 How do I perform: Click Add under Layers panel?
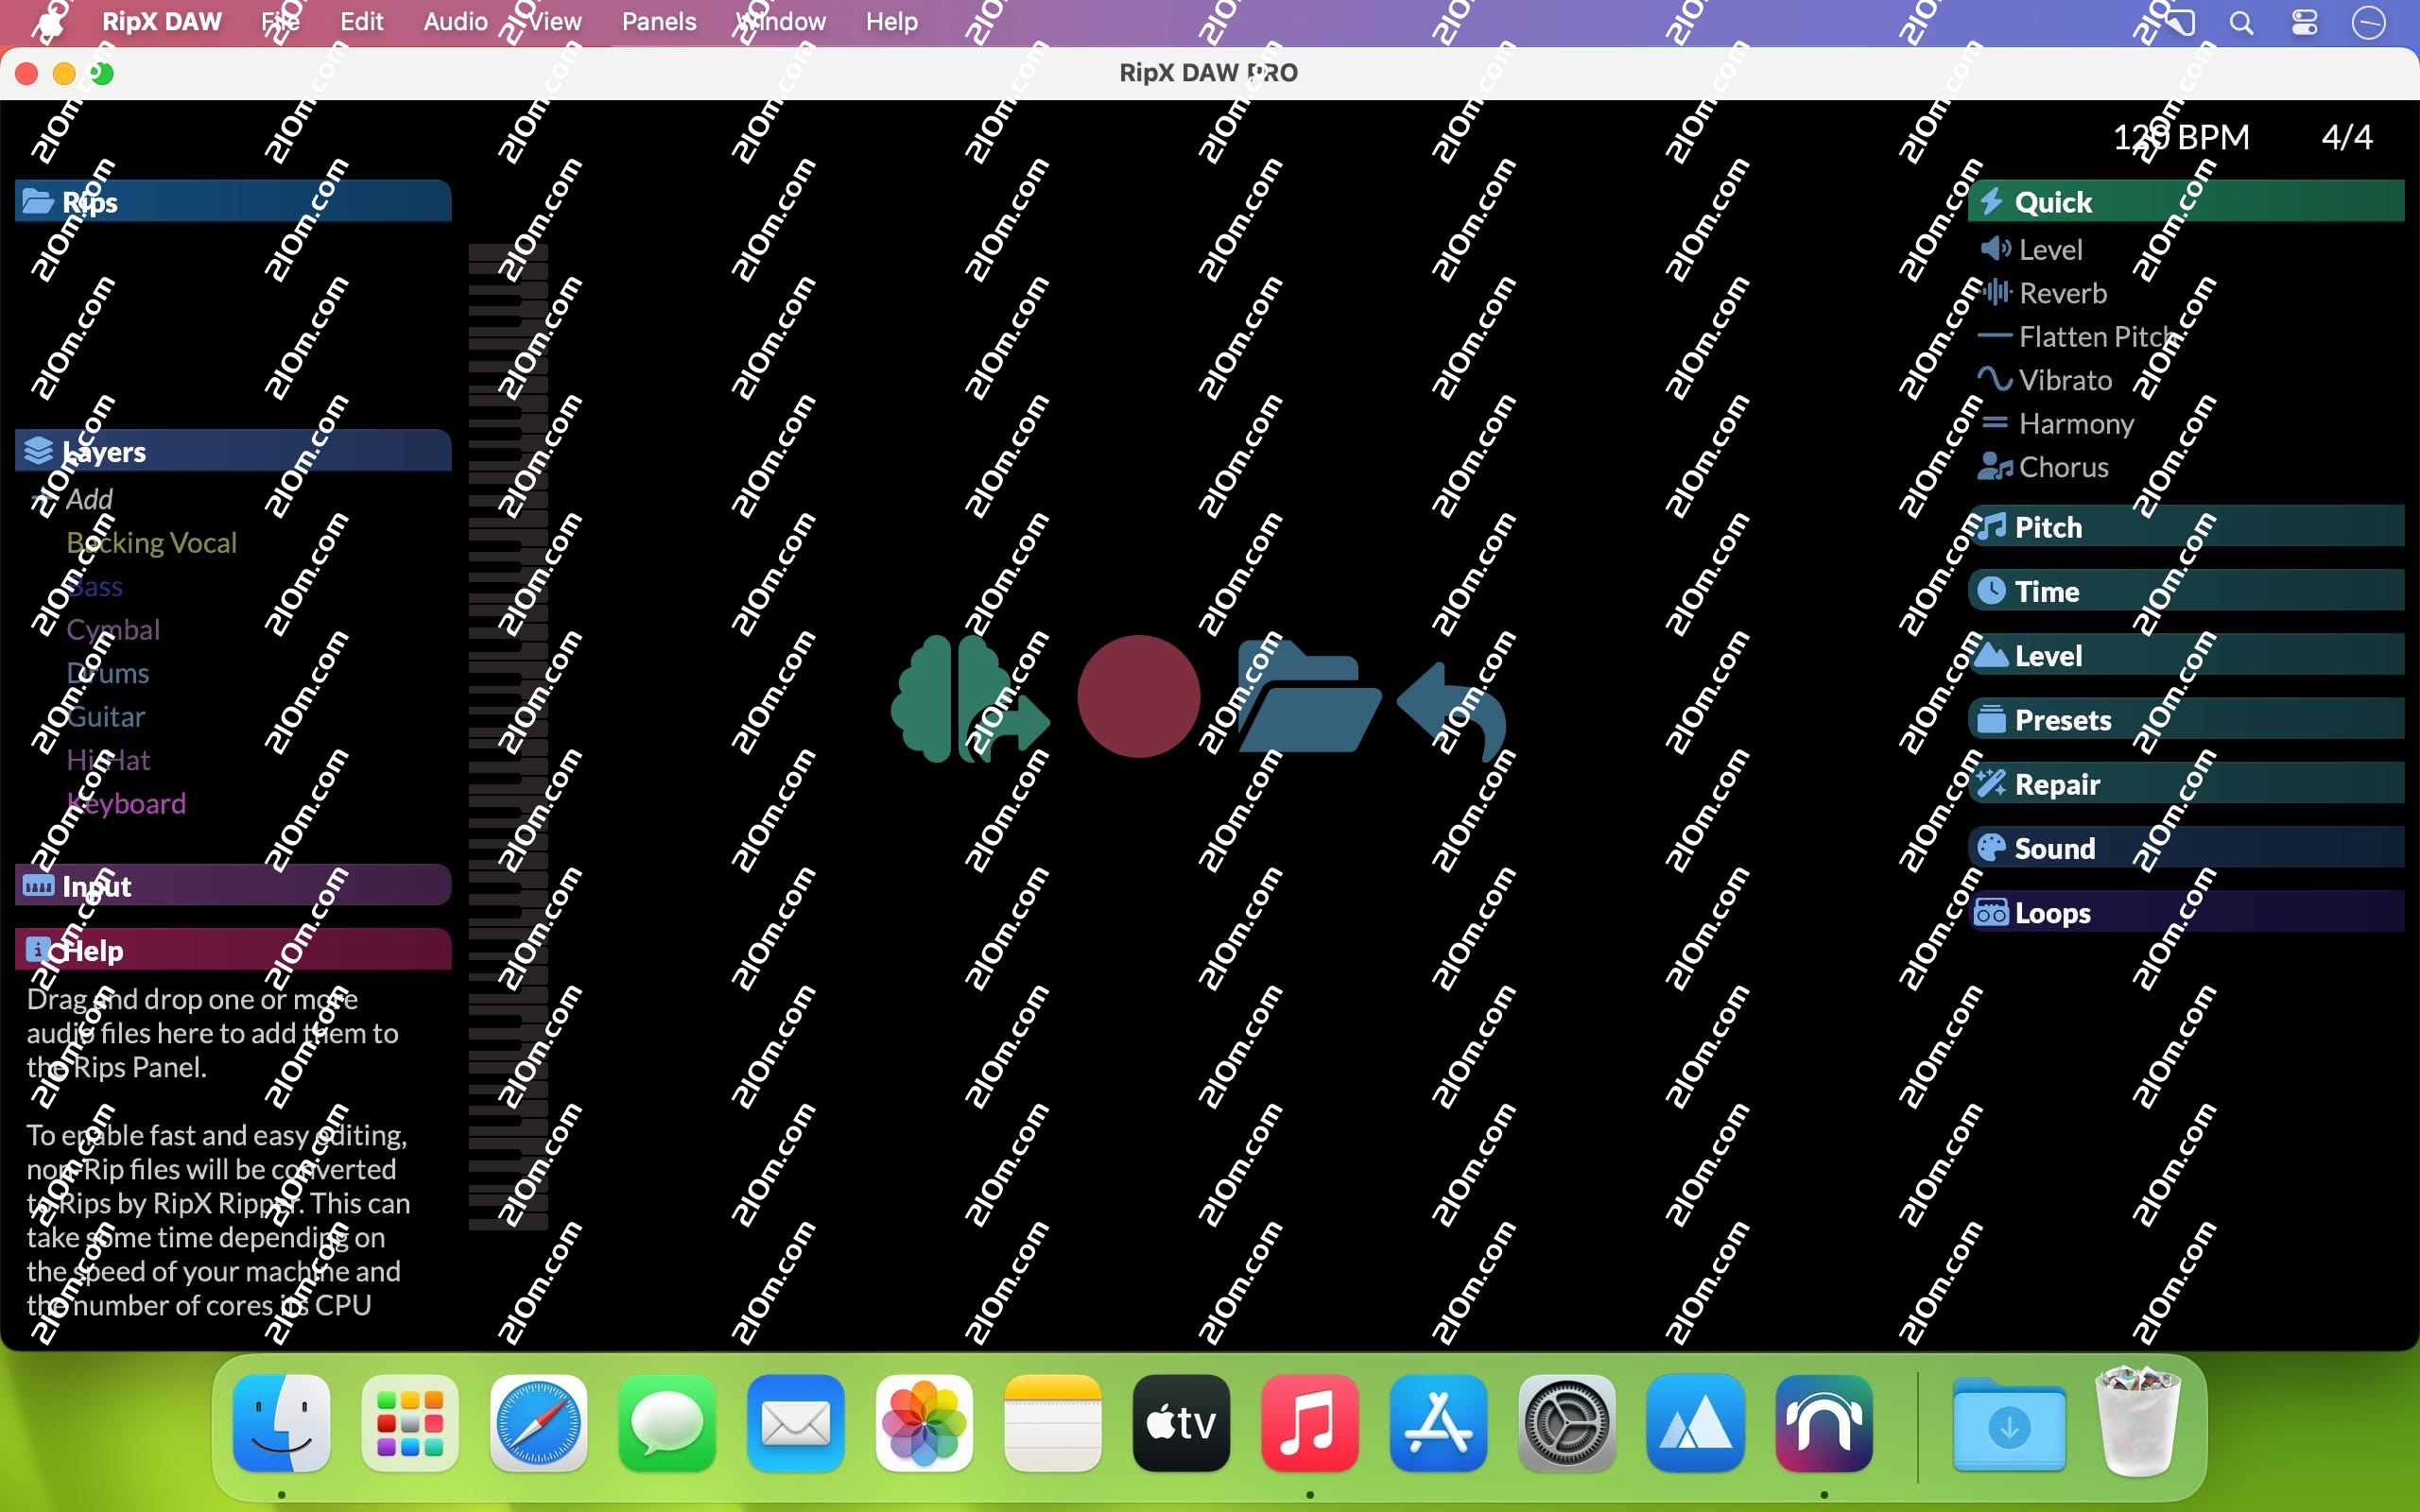[x=88, y=499]
